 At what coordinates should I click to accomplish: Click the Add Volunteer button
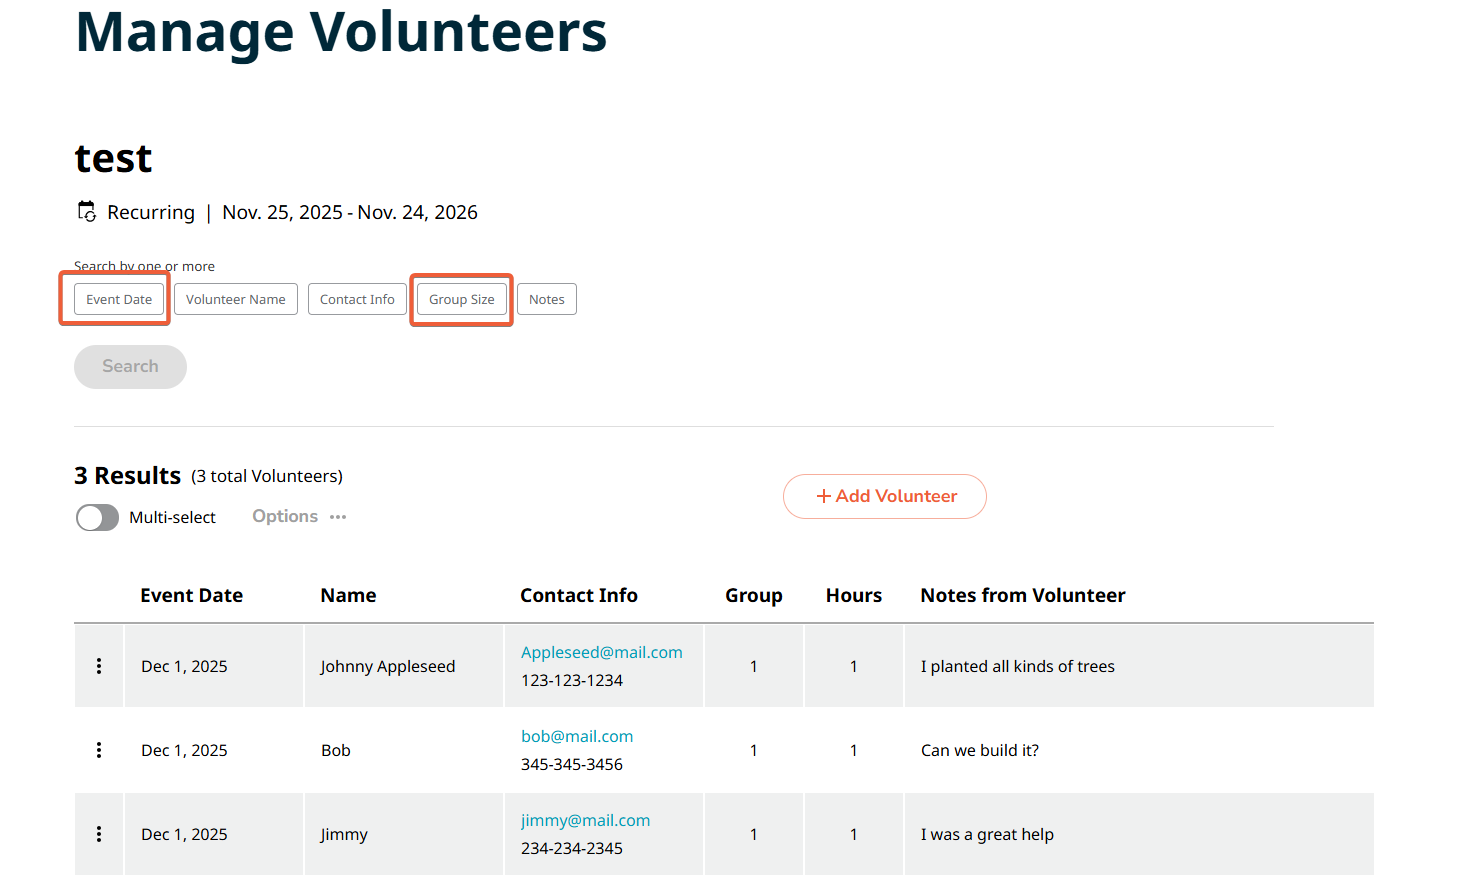coord(885,496)
